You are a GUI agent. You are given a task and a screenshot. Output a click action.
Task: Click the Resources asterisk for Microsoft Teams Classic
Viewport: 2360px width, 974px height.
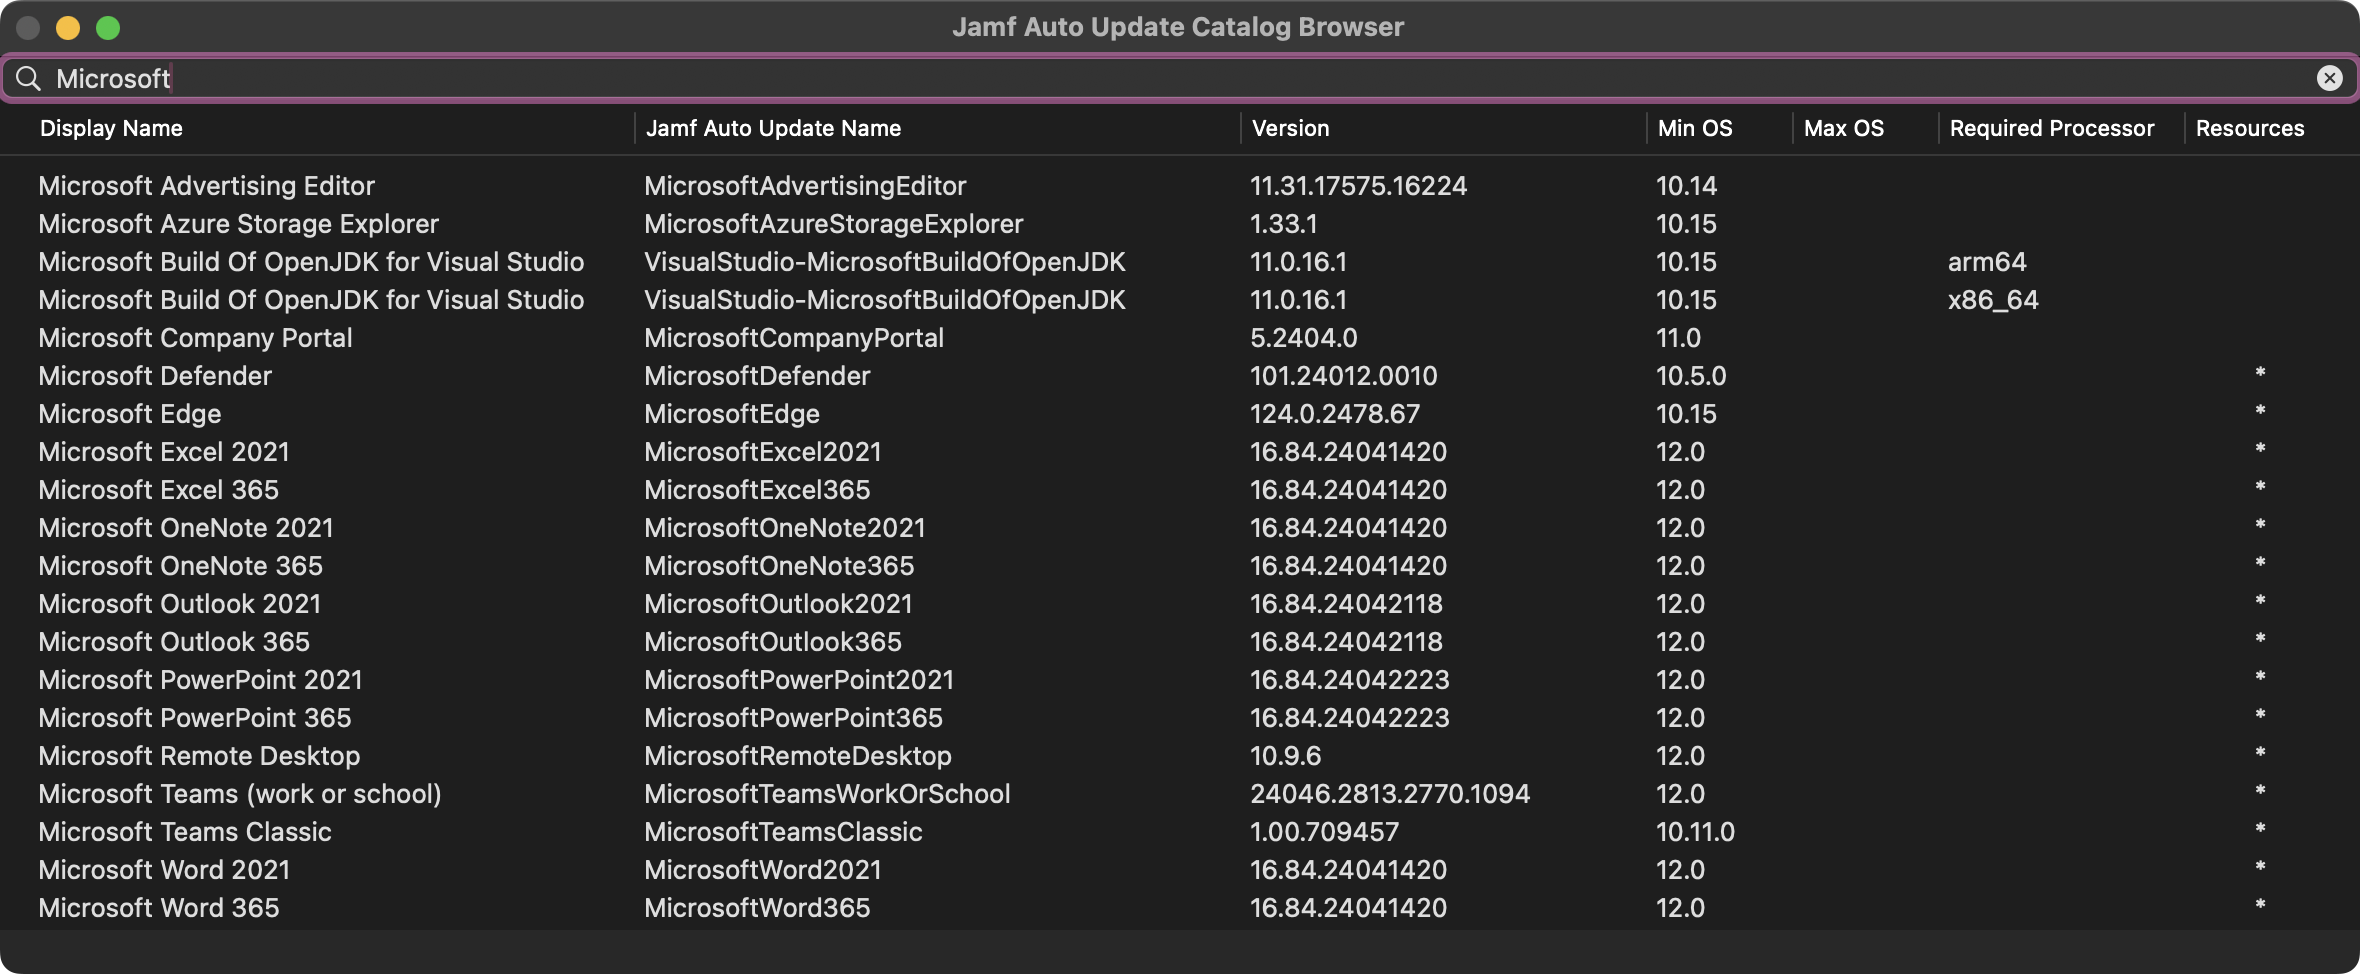click(2260, 829)
